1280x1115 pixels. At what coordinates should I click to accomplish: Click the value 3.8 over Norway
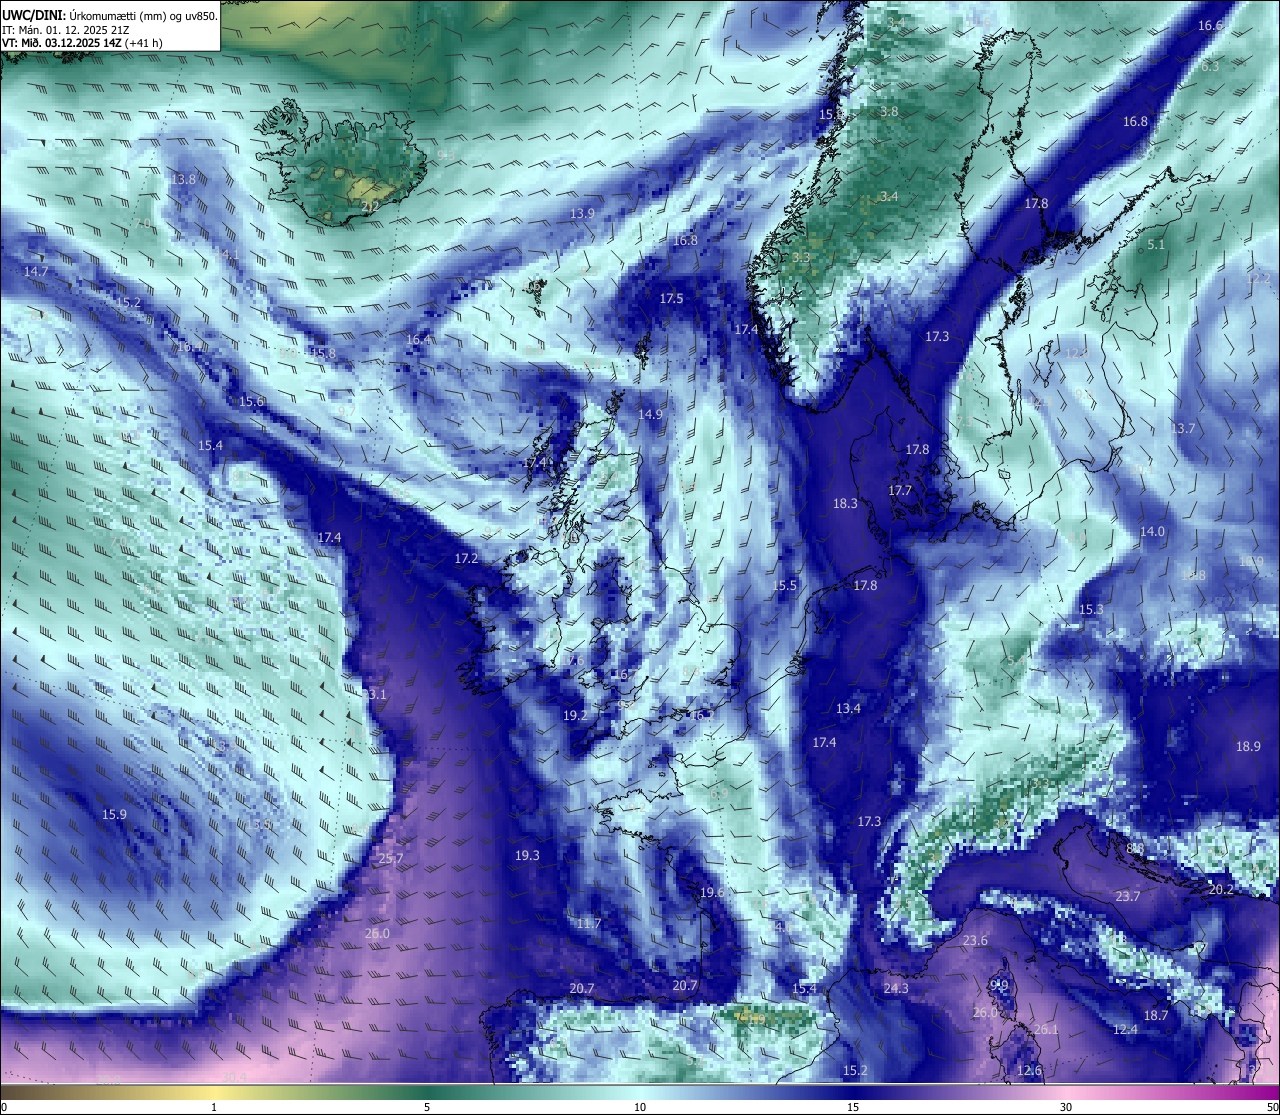pyautogui.click(x=888, y=111)
